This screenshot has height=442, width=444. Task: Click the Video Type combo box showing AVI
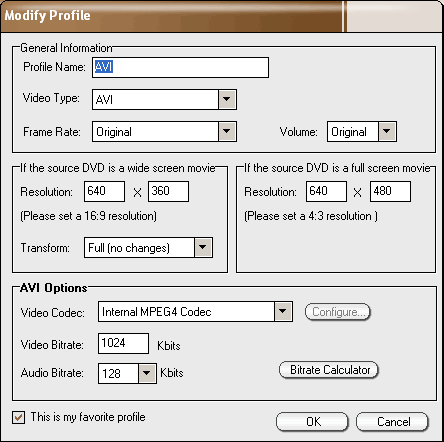(164, 99)
